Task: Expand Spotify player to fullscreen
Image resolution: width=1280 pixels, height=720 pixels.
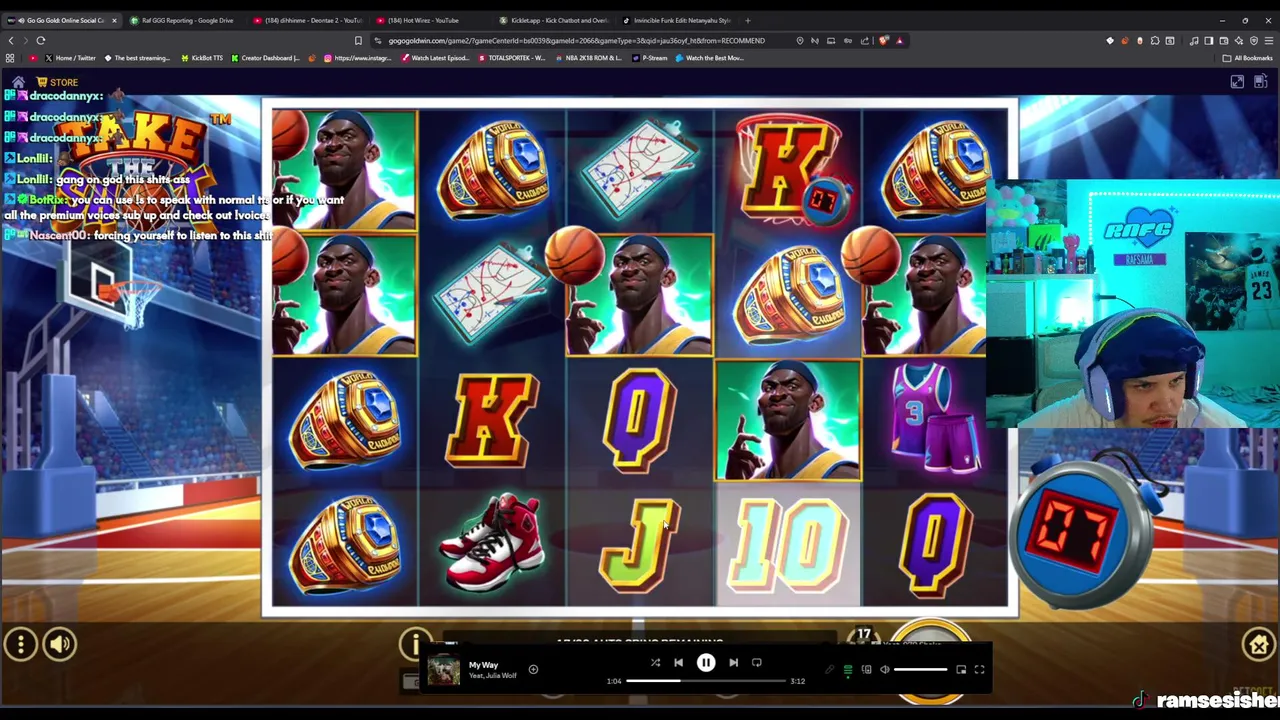Action: click(979, 670)
